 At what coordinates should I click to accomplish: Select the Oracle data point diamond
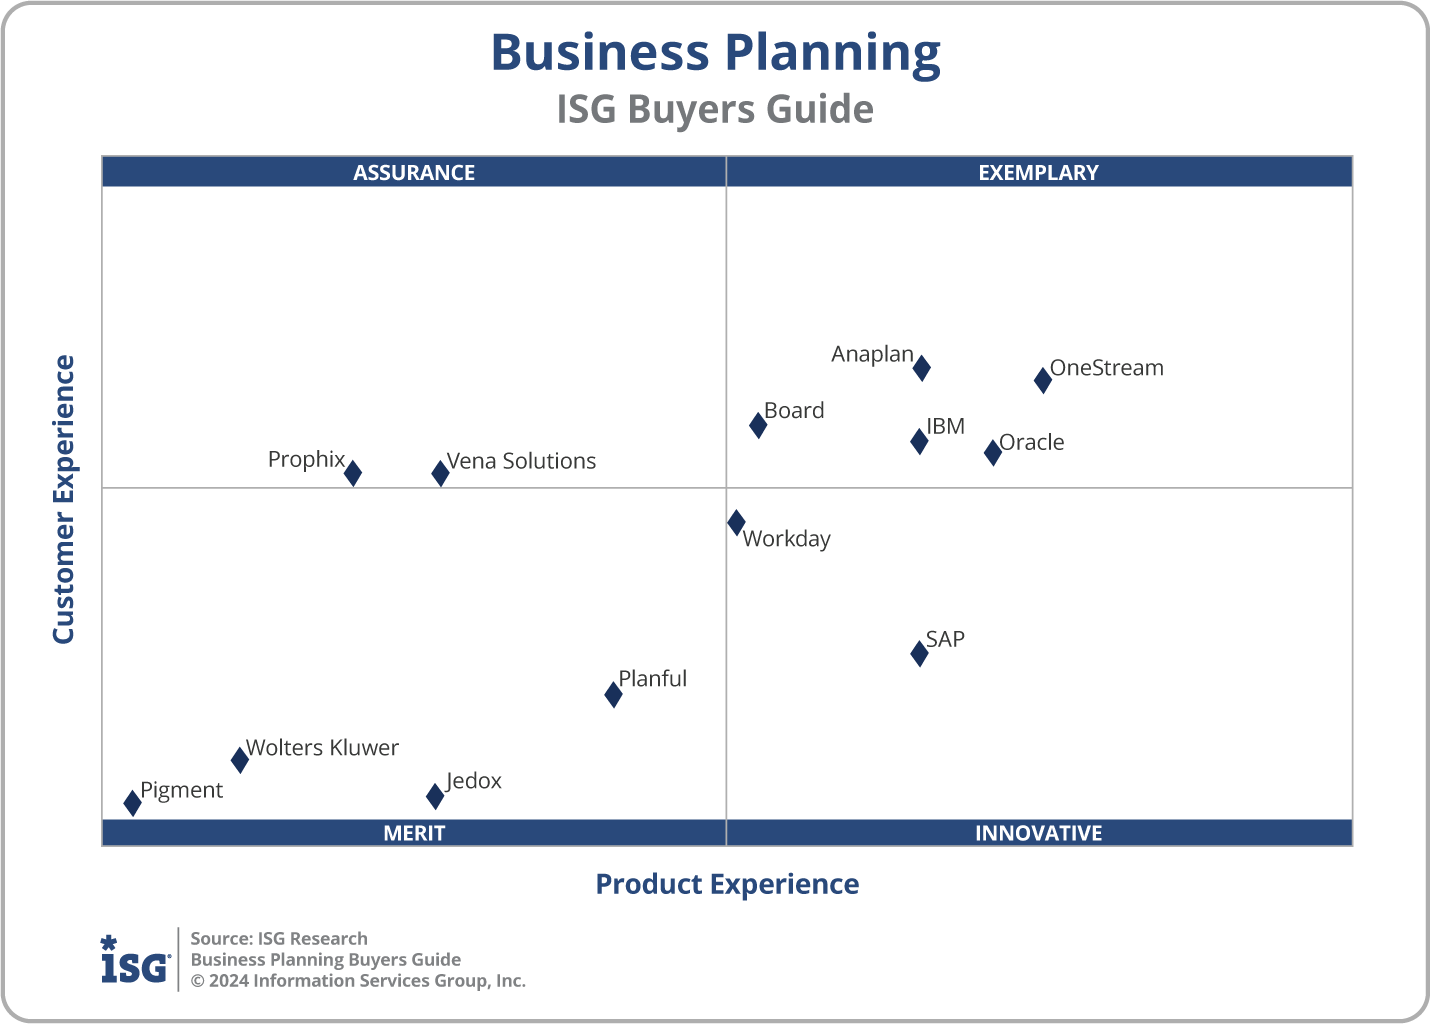(993, 452)
